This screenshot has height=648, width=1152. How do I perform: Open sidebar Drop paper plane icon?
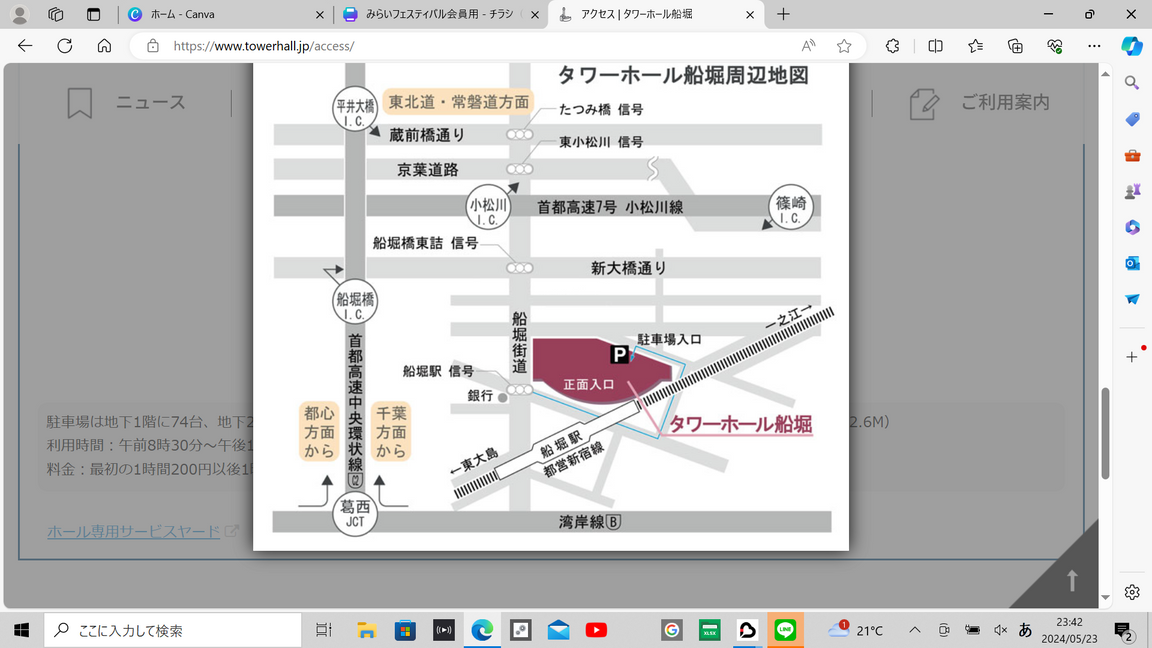(1132, 299)
